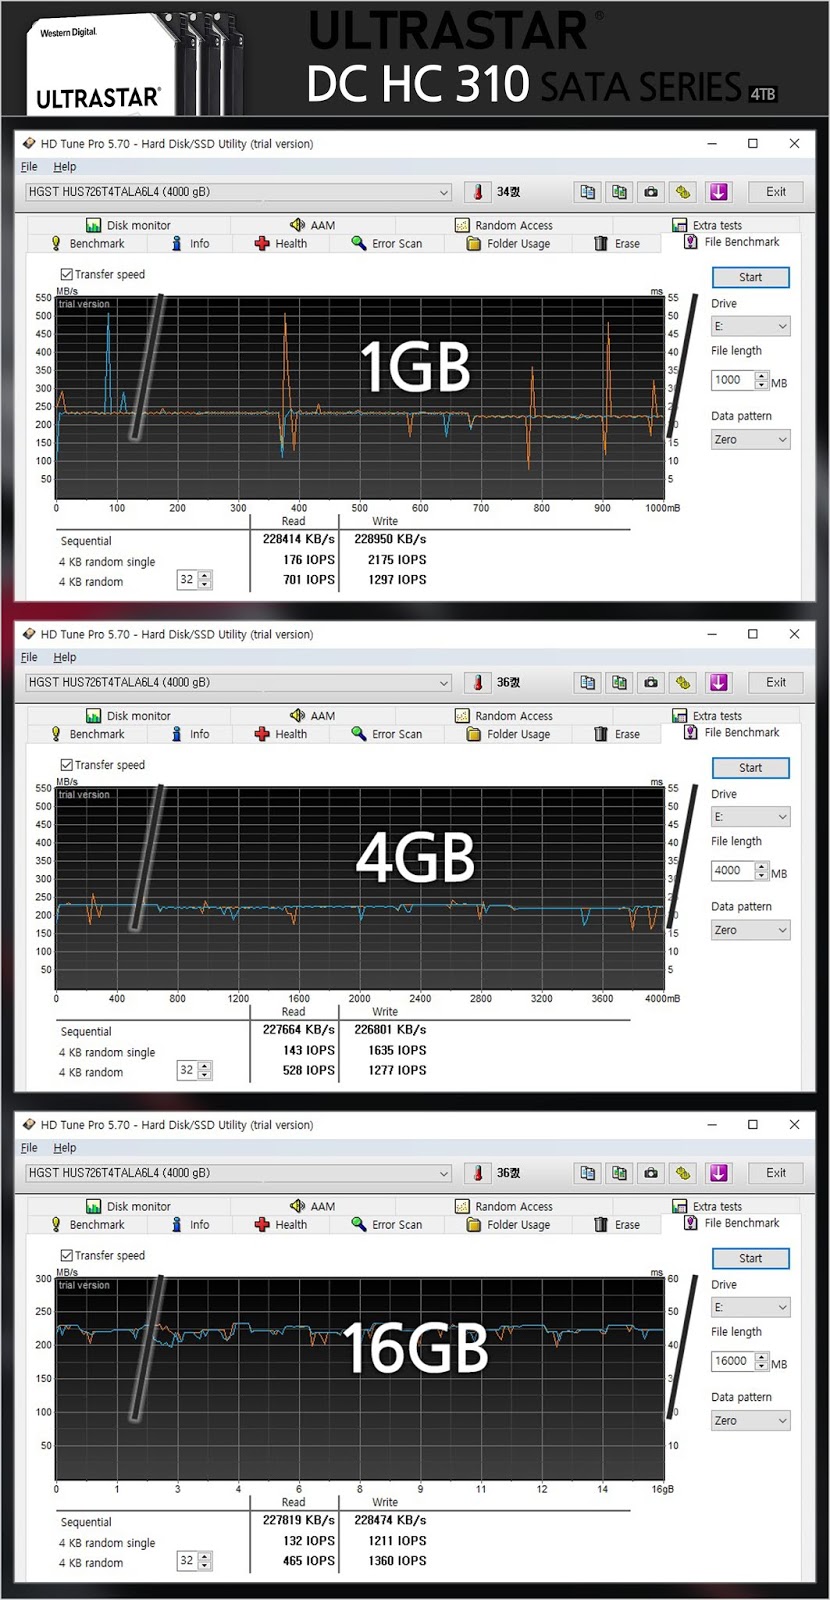Click Start button in 16000 MB window

click(x=750, y=1258)
